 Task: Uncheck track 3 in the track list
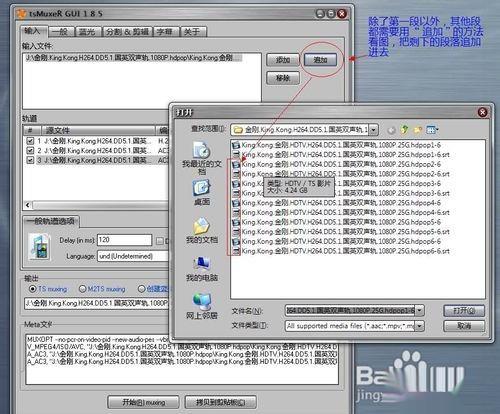coord(30,160)
